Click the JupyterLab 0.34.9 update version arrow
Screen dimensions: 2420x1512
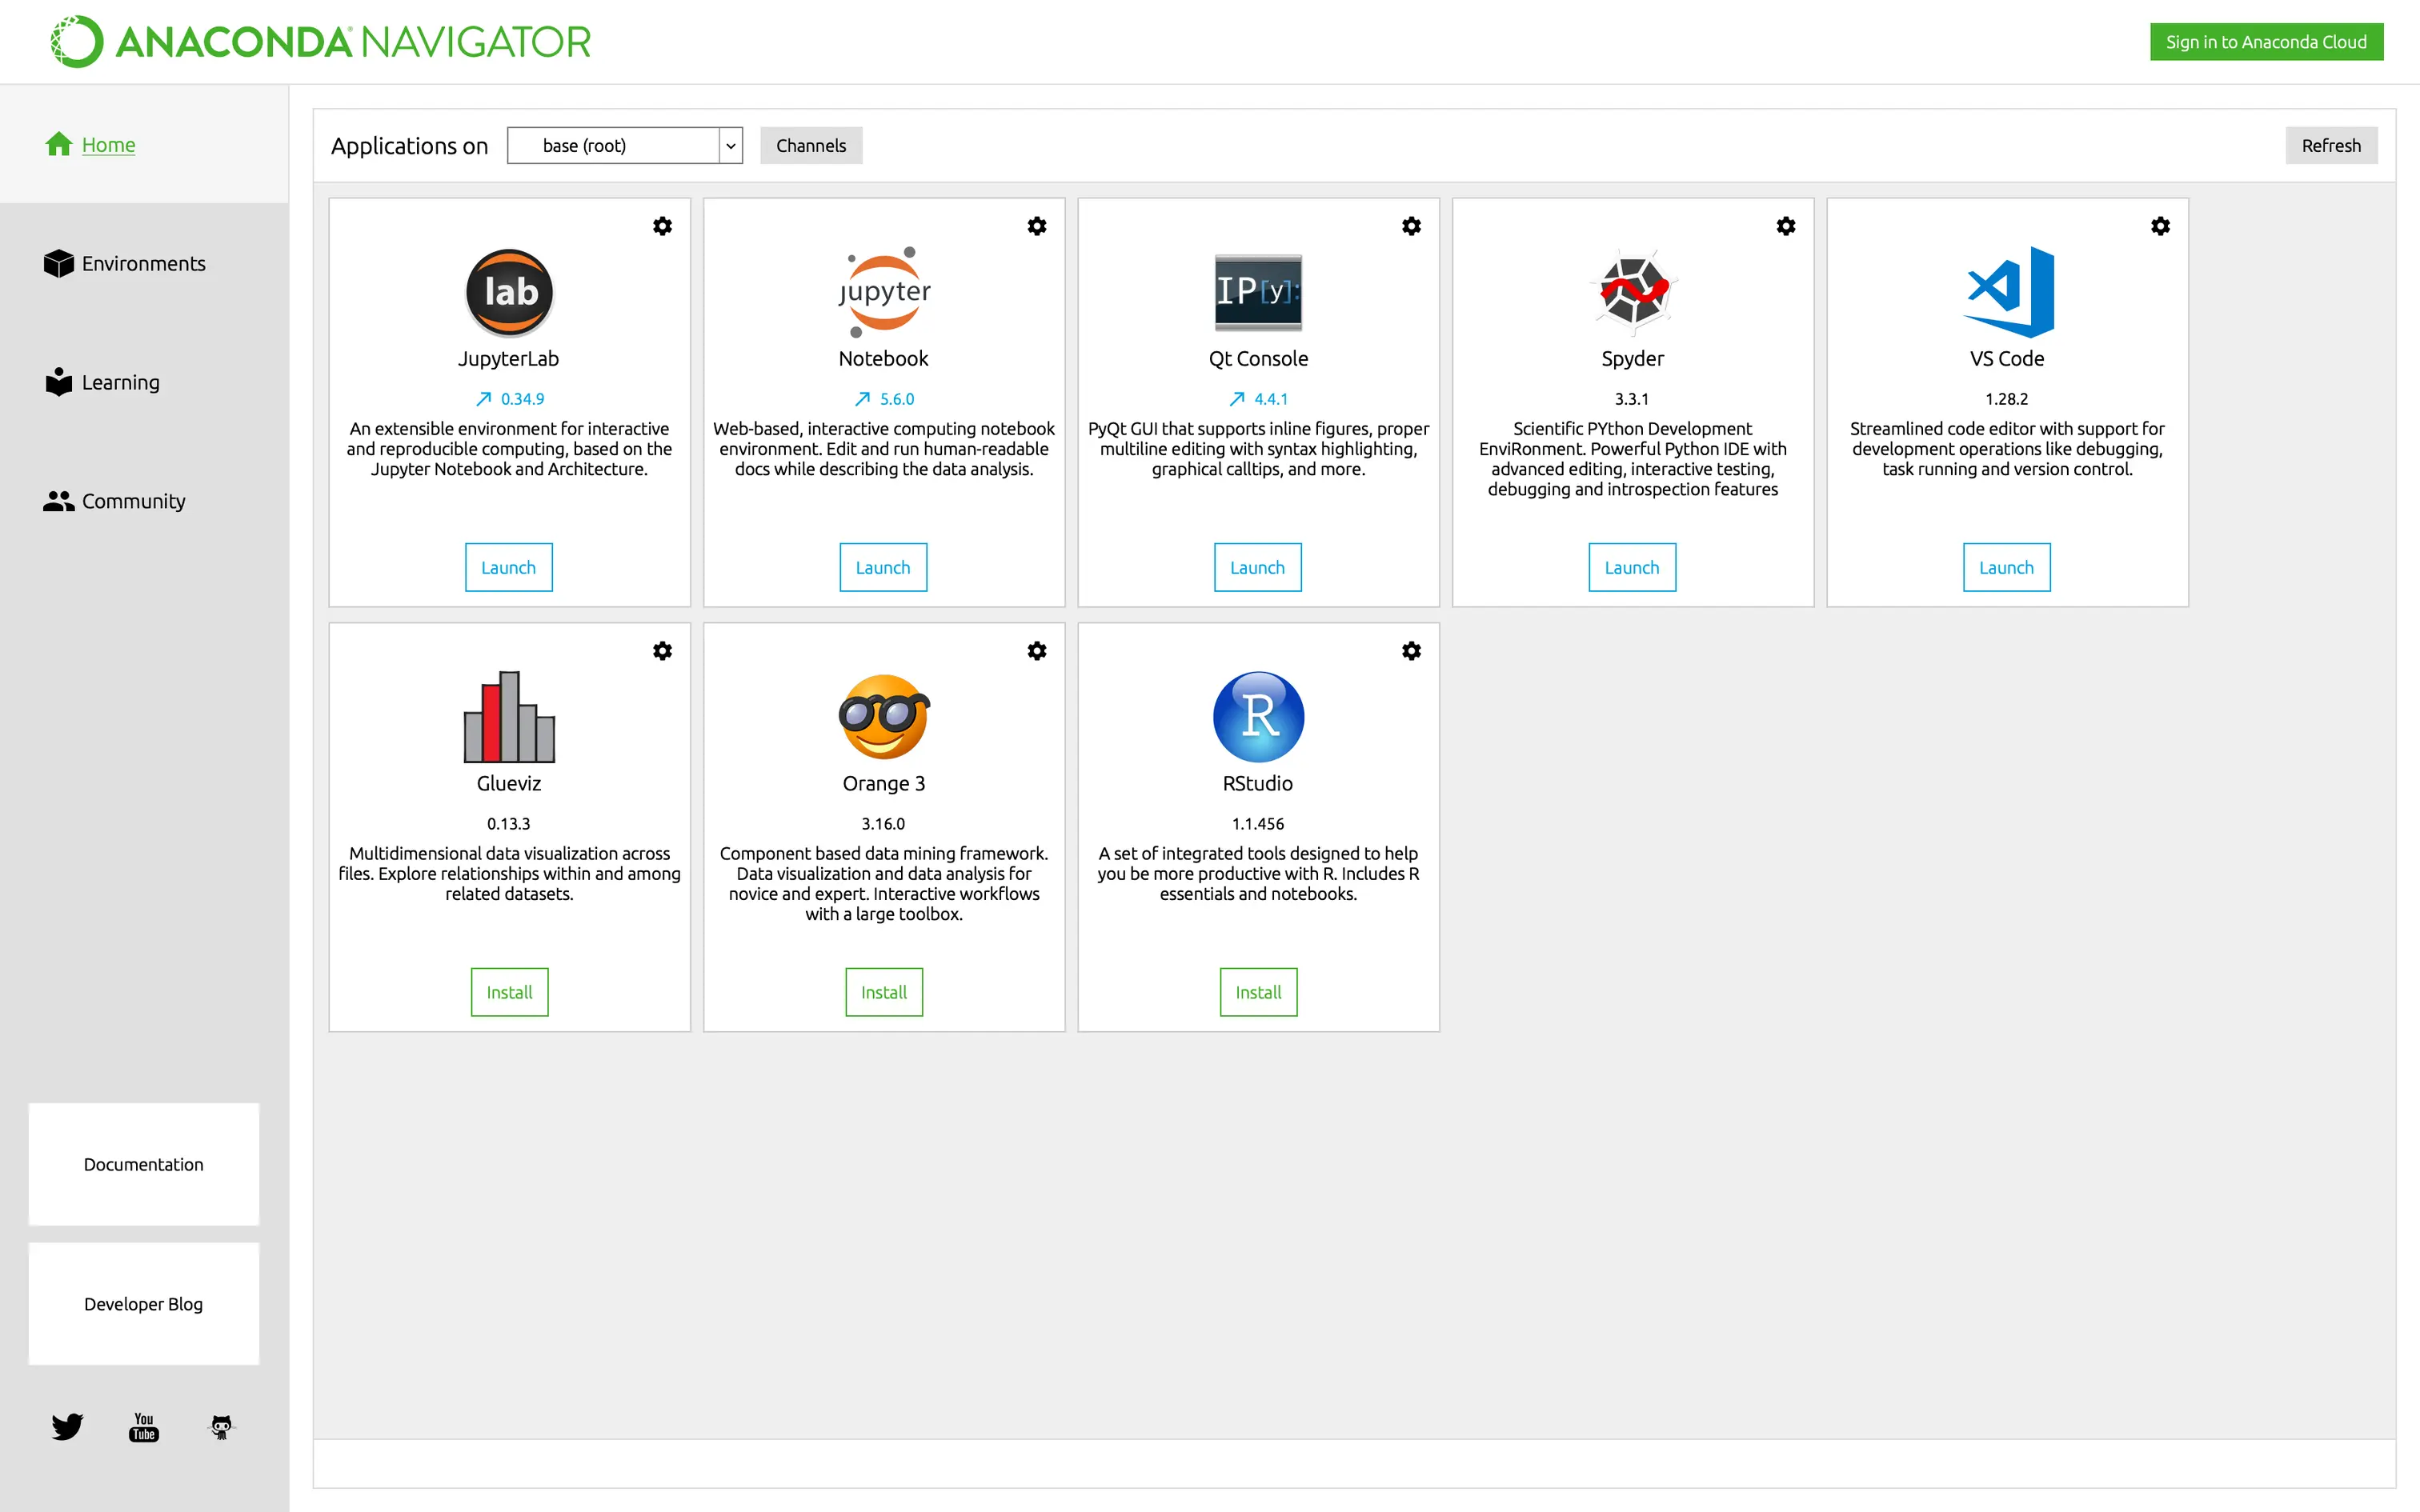484,399
